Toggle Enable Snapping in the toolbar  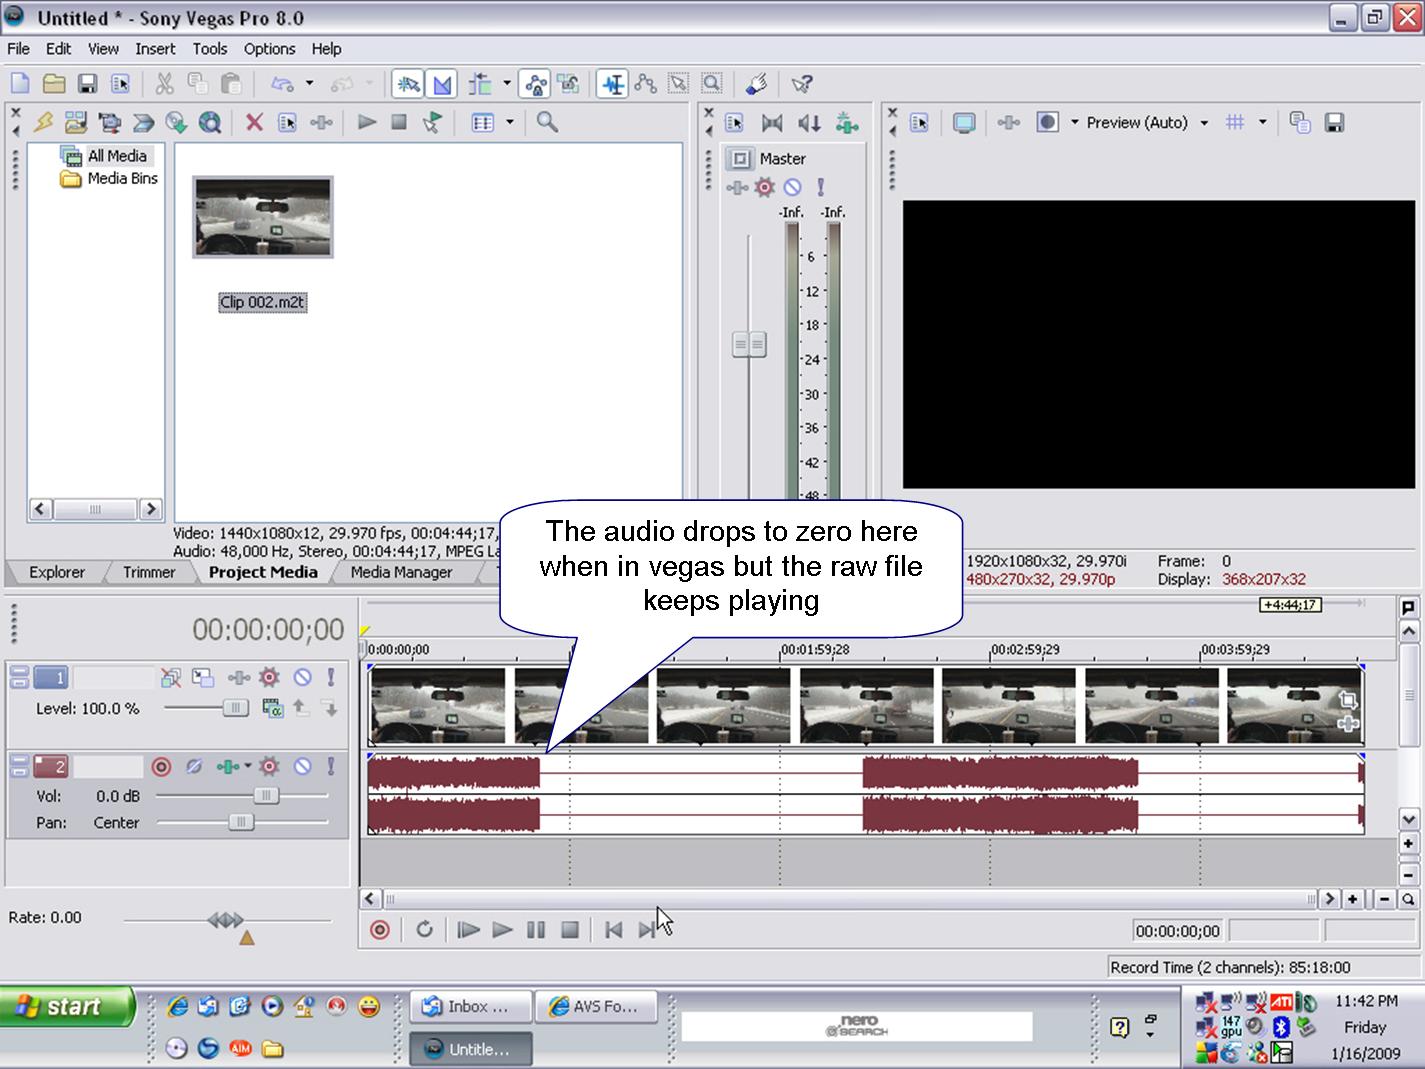(x=407, y=84)
